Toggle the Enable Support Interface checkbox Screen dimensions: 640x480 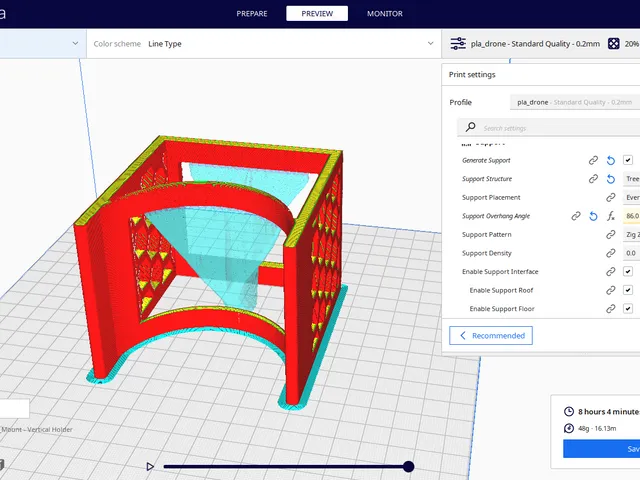(628, 271)
